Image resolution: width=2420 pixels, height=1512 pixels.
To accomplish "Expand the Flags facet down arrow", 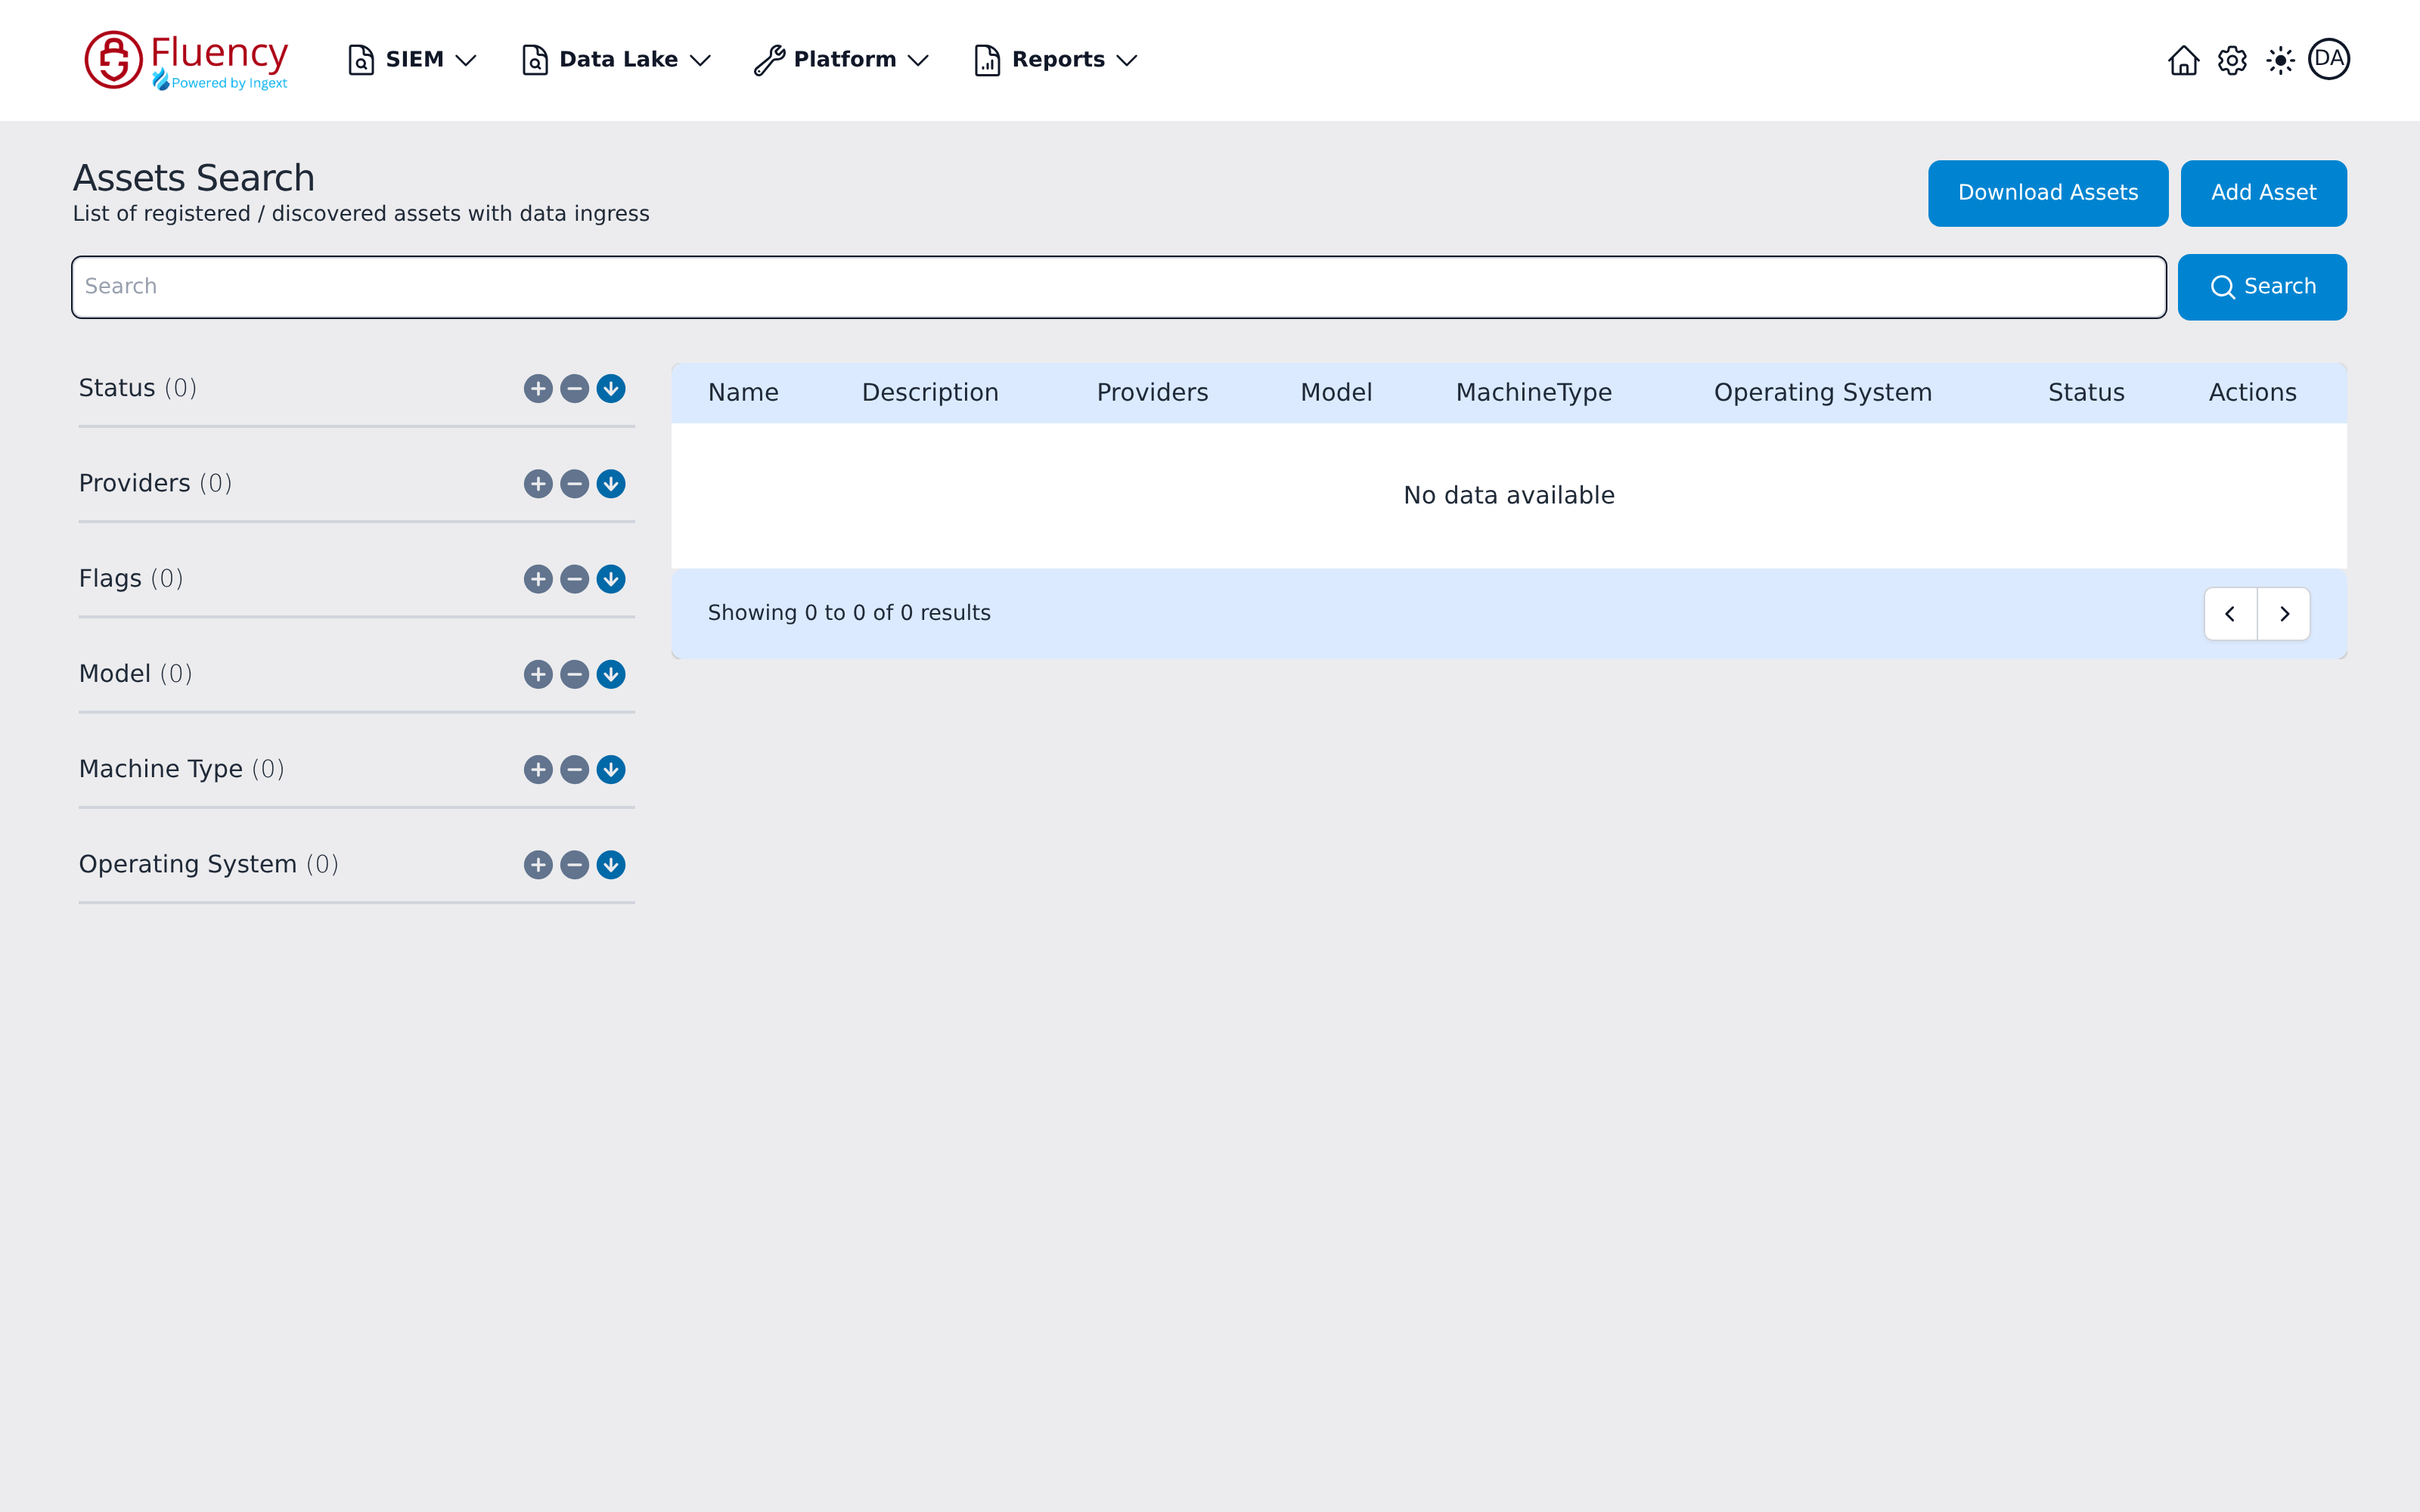I will click(x=611, y=579).
